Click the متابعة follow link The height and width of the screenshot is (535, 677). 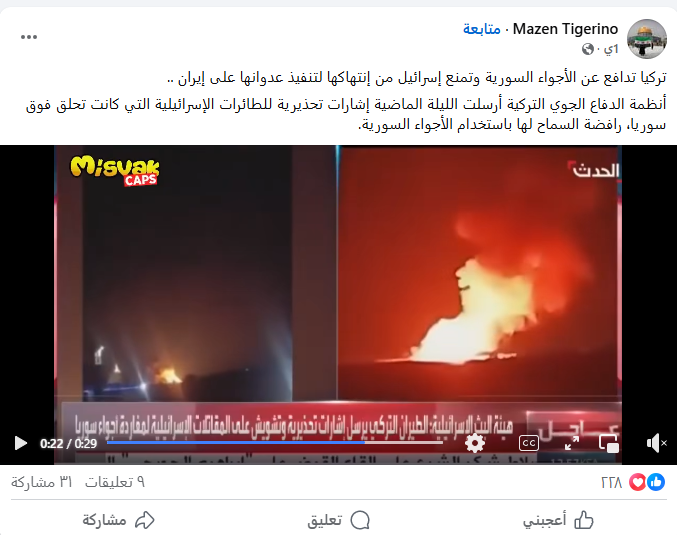pos(481,29)
